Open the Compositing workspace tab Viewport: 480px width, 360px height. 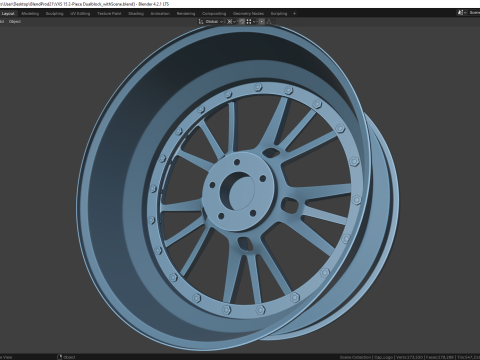tap(214, 14)
